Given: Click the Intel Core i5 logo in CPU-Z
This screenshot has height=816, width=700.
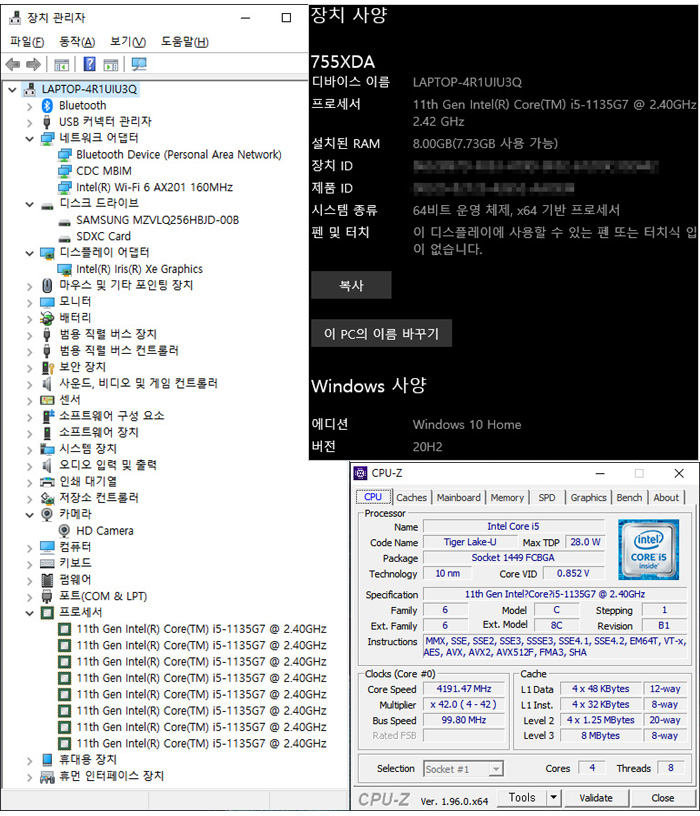Looking at the screenshot, I should coord(648,550).
